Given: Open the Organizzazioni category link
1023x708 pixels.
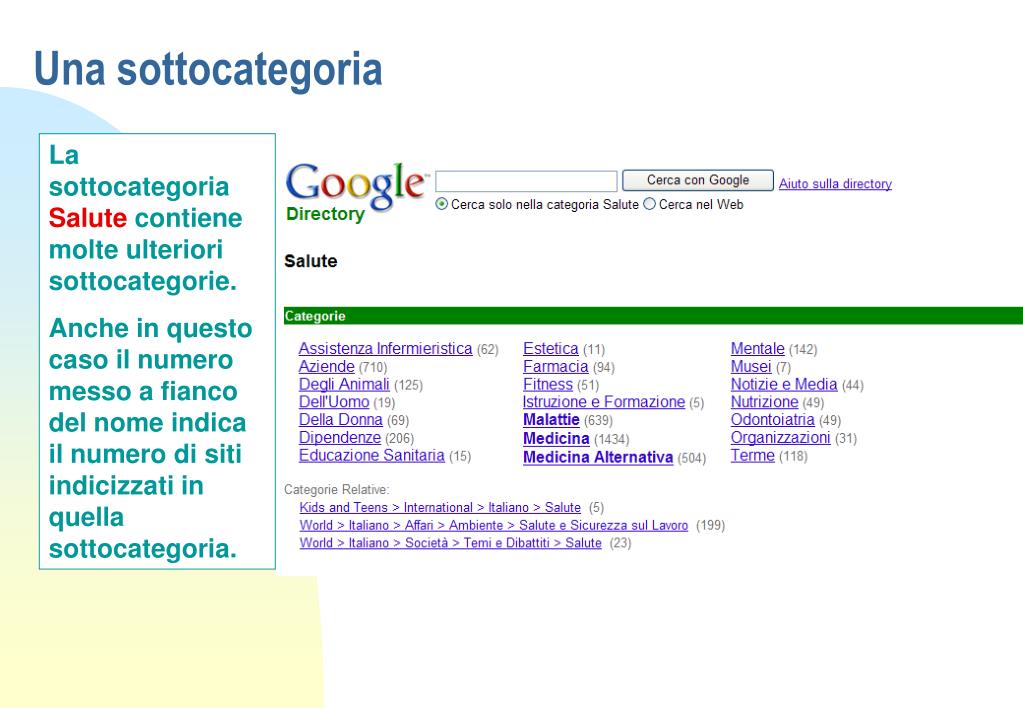Looking at the screenshot, I should tap(780, 437).
